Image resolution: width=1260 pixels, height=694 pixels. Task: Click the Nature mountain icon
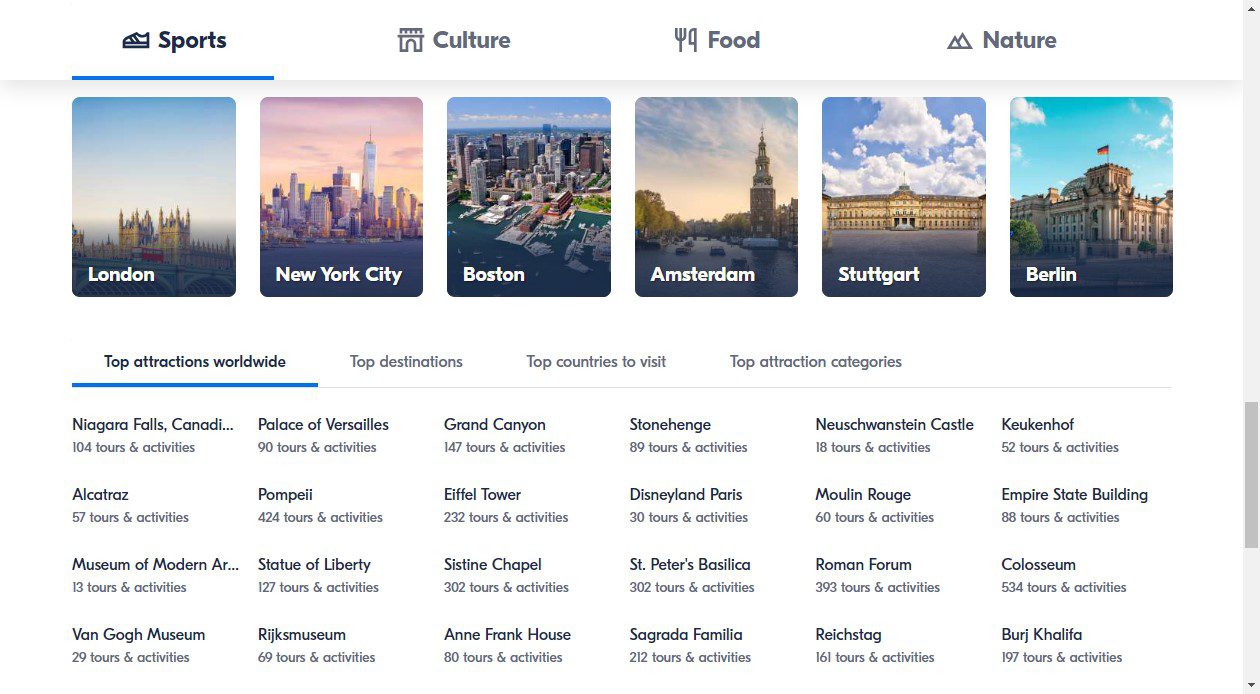tap(959, 41)
